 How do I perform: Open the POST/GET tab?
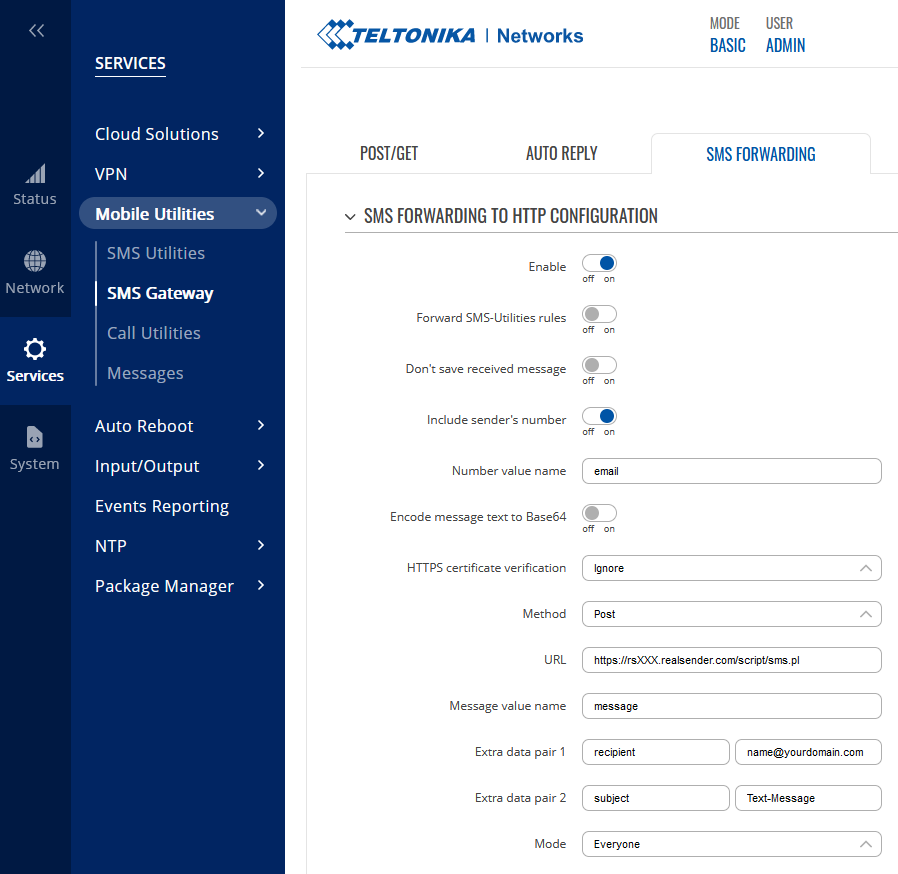[389, 153]
